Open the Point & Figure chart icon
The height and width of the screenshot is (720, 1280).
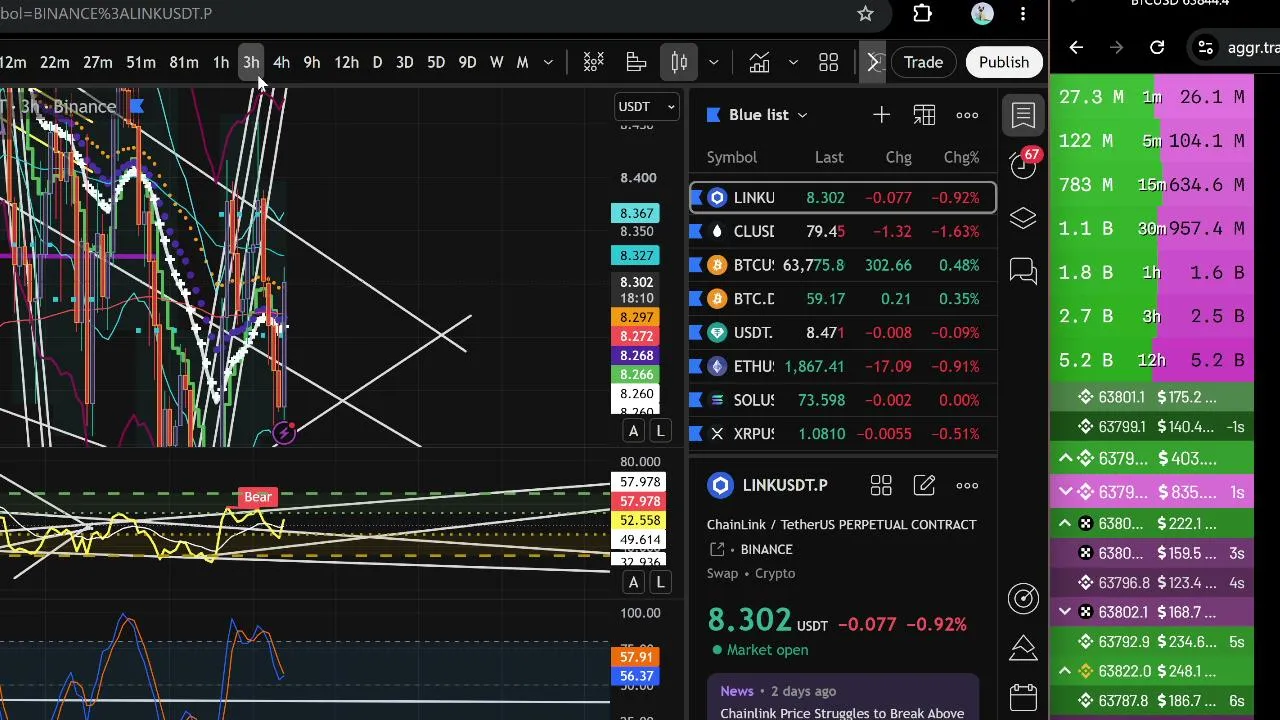593,63
